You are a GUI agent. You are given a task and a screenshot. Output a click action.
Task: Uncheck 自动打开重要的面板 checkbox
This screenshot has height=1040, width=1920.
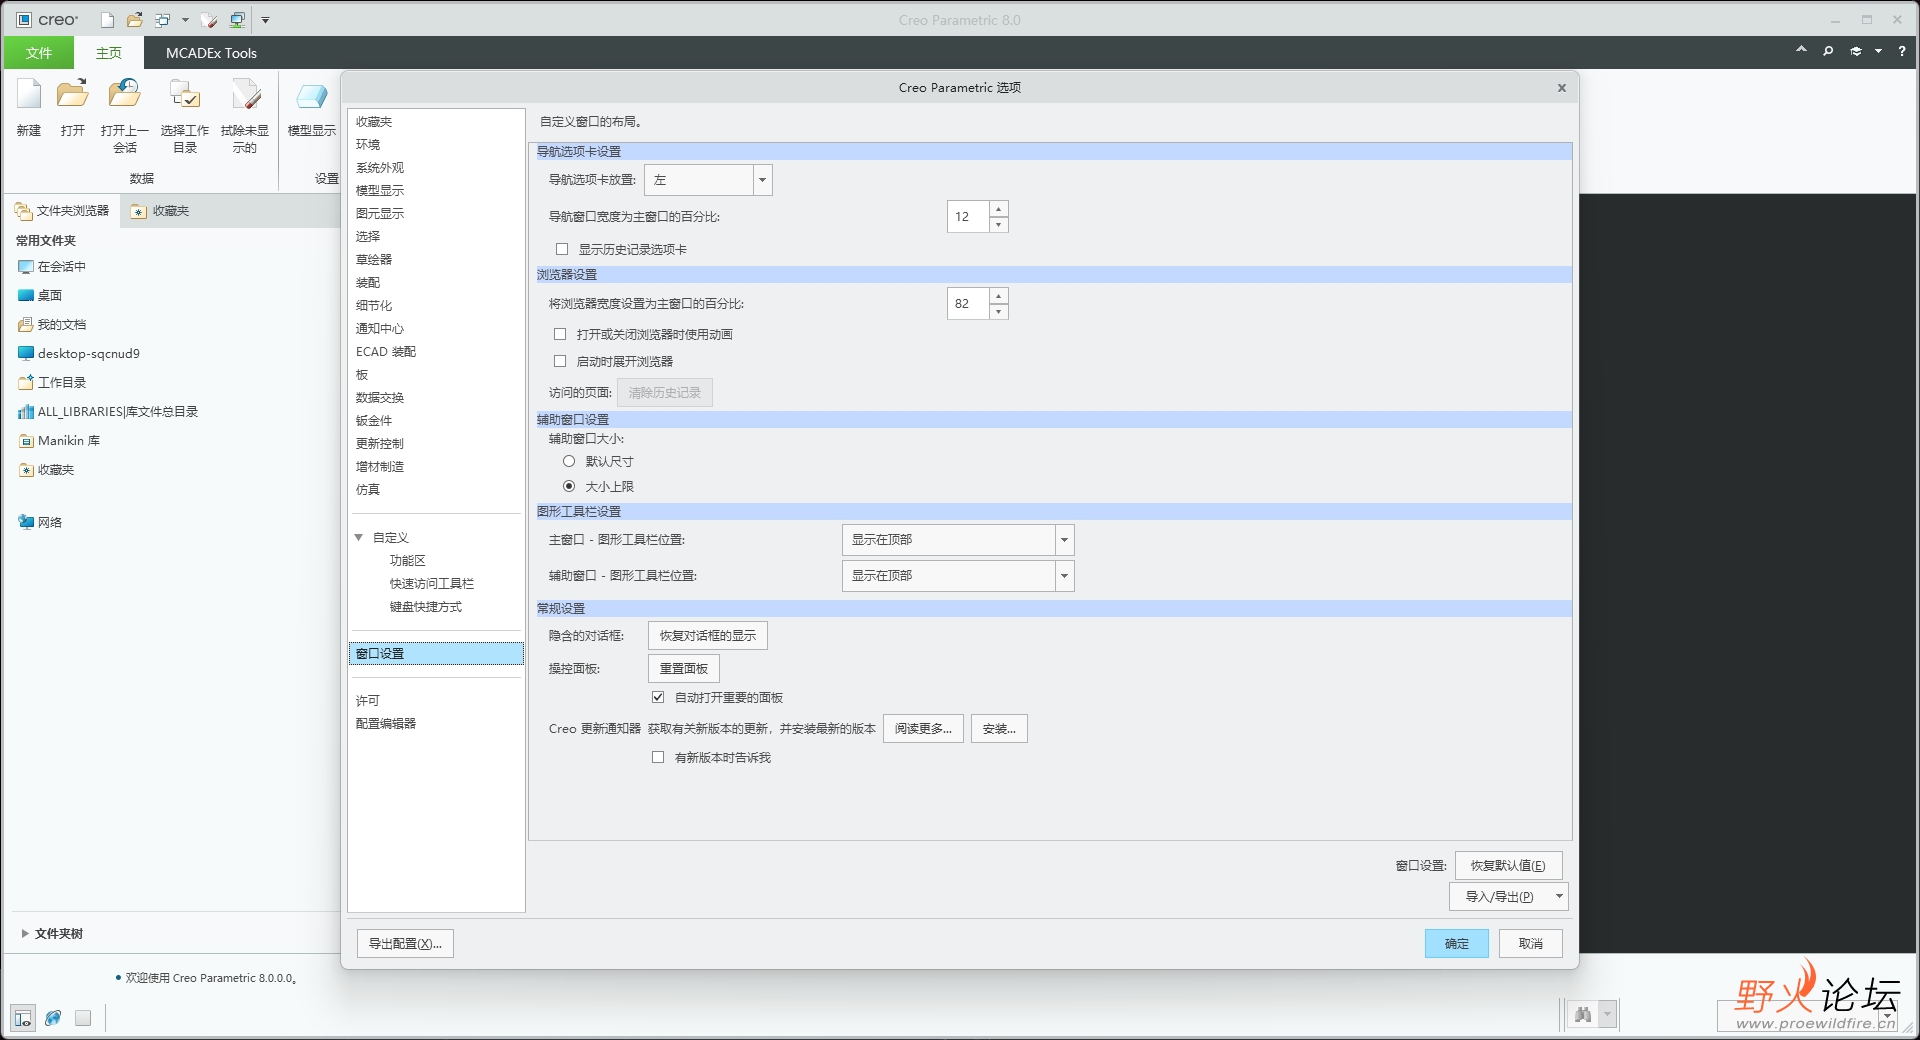tap(658, 698)
